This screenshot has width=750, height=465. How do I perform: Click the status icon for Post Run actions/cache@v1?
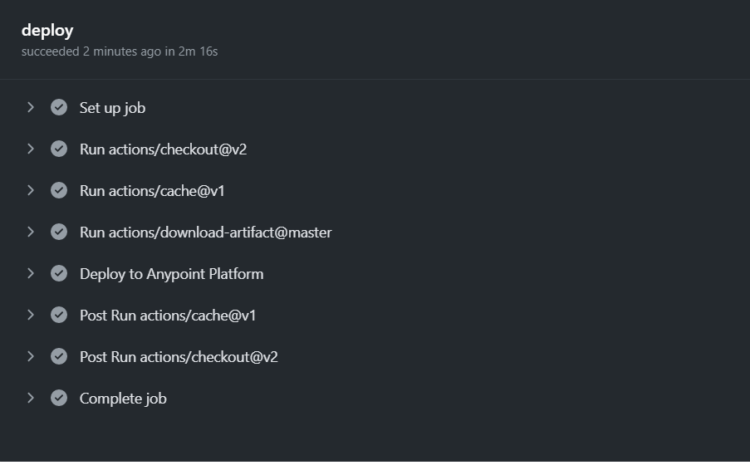click(59, 315)
